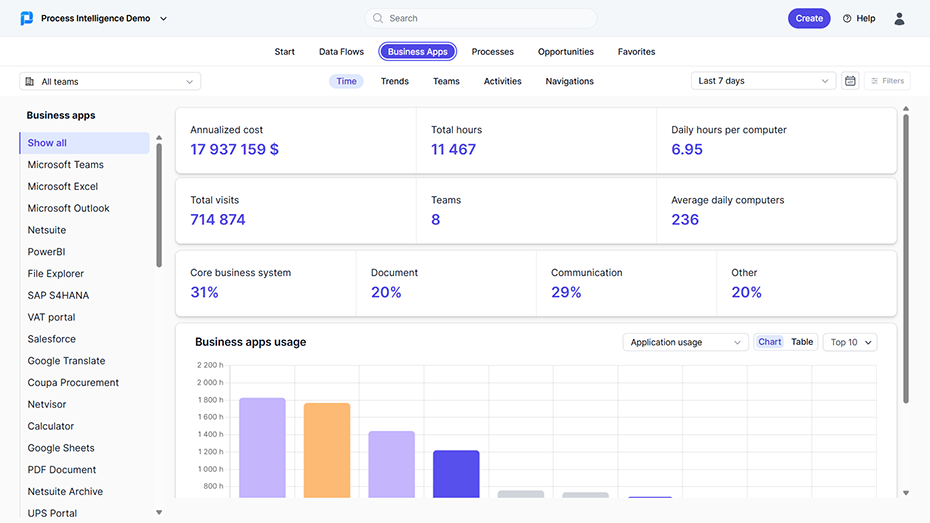This screenshot has width=930, height=523.
Task: Click the apps list scroll-up arrow
Action: (x=159, y=138)
